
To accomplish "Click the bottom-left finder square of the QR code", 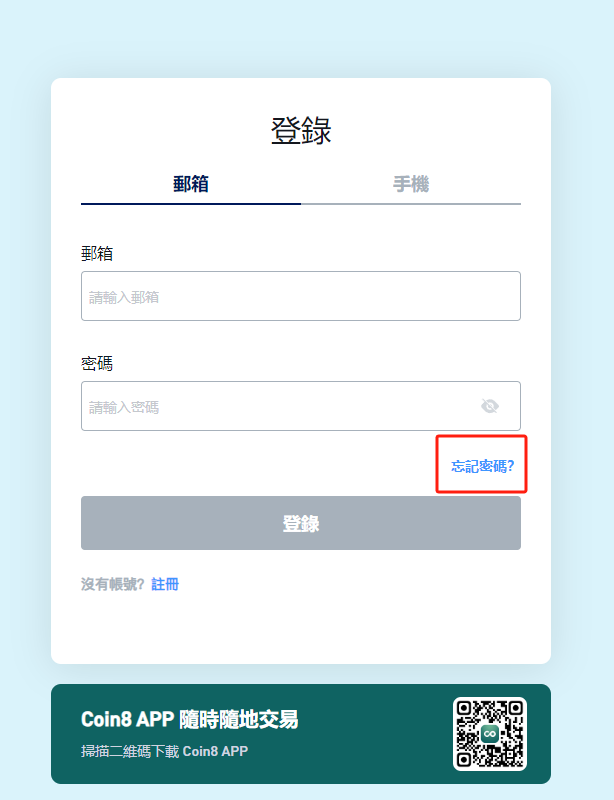I will point(464,760).
